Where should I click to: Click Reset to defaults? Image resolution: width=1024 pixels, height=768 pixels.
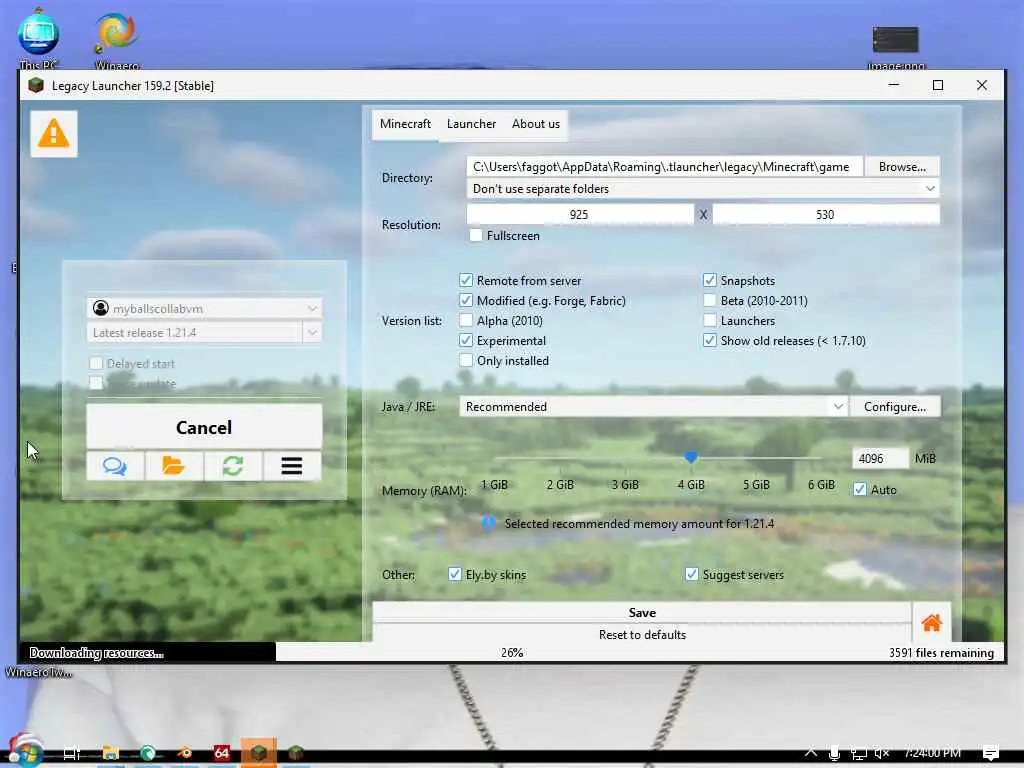[642, 634]
